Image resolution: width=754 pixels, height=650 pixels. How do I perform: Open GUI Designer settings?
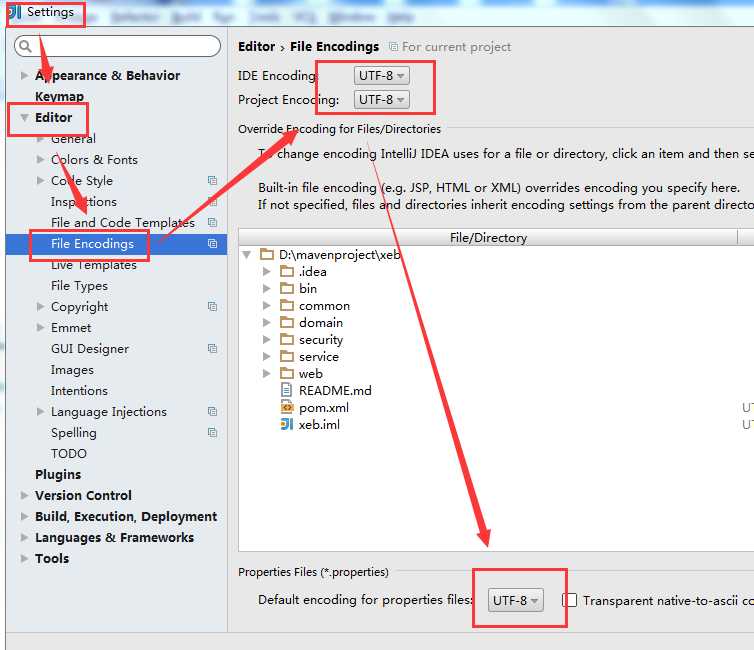[90, 349]
